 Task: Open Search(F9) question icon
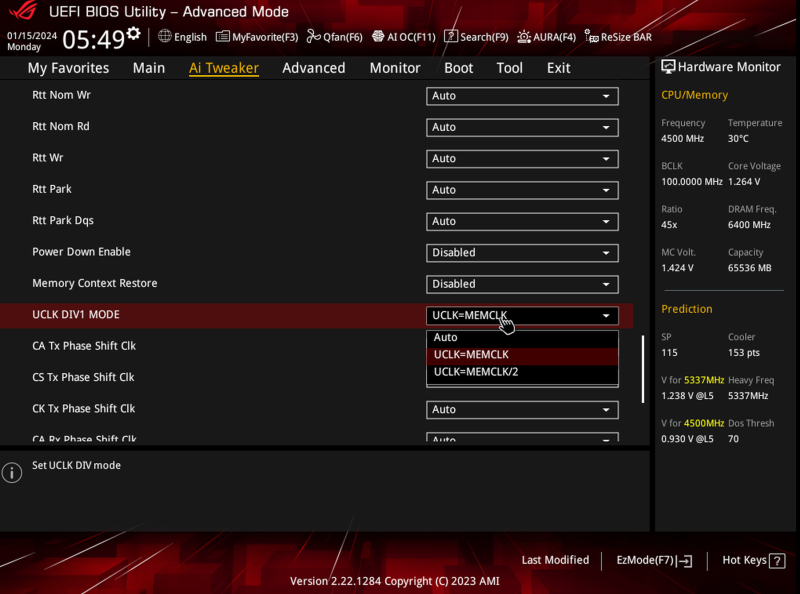click(451, 36)
